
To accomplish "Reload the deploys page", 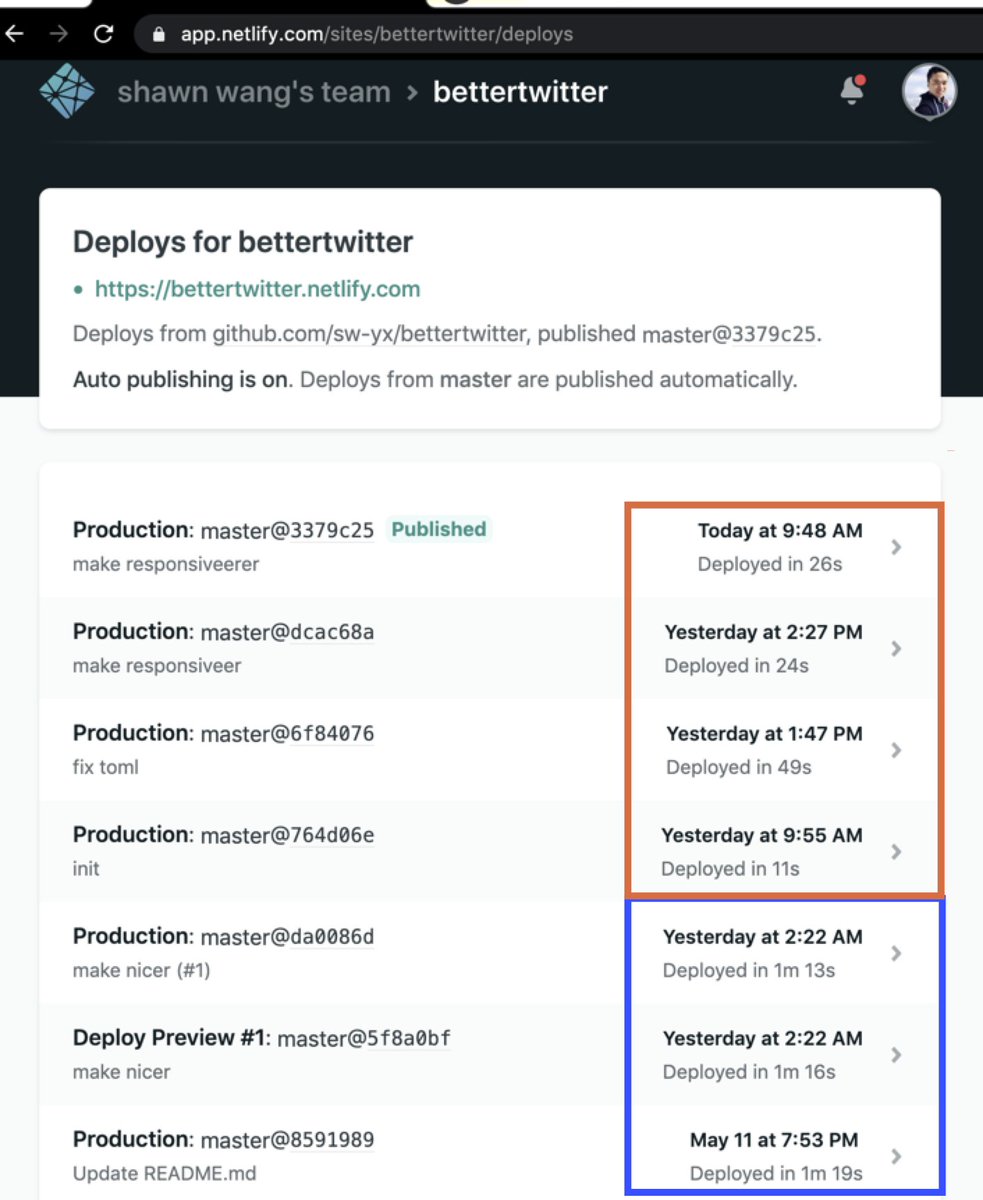I will [x=103, y=34].
